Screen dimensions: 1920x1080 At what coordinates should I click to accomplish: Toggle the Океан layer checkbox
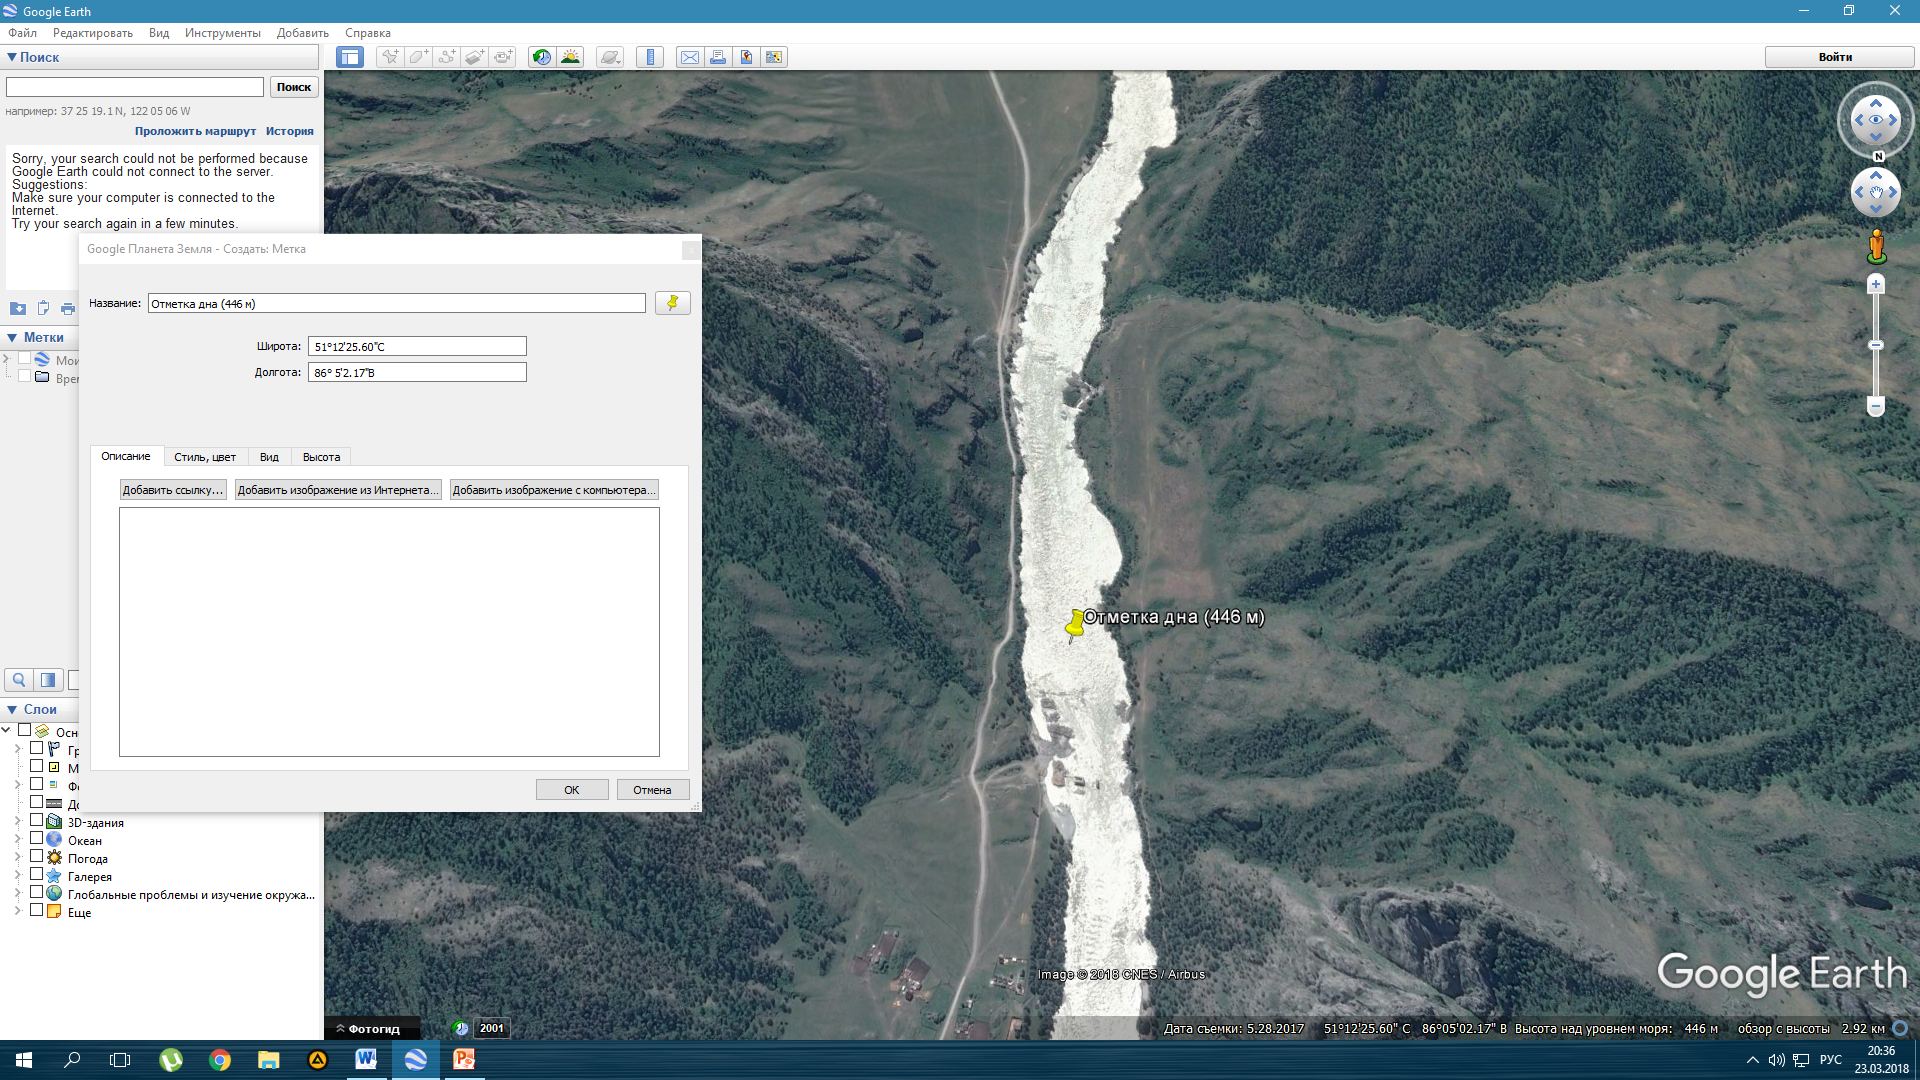36,839
